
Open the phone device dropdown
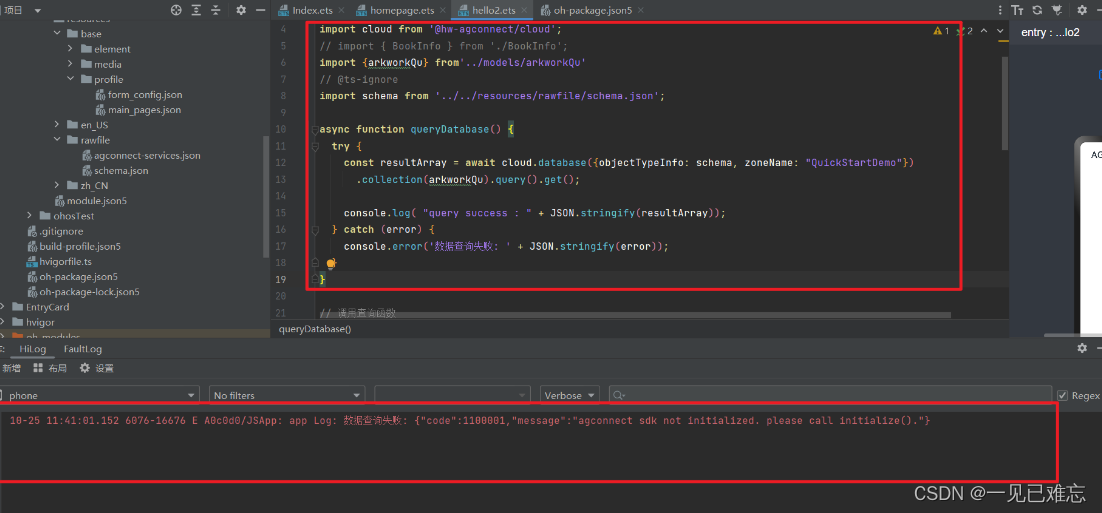tap(98, 396)
